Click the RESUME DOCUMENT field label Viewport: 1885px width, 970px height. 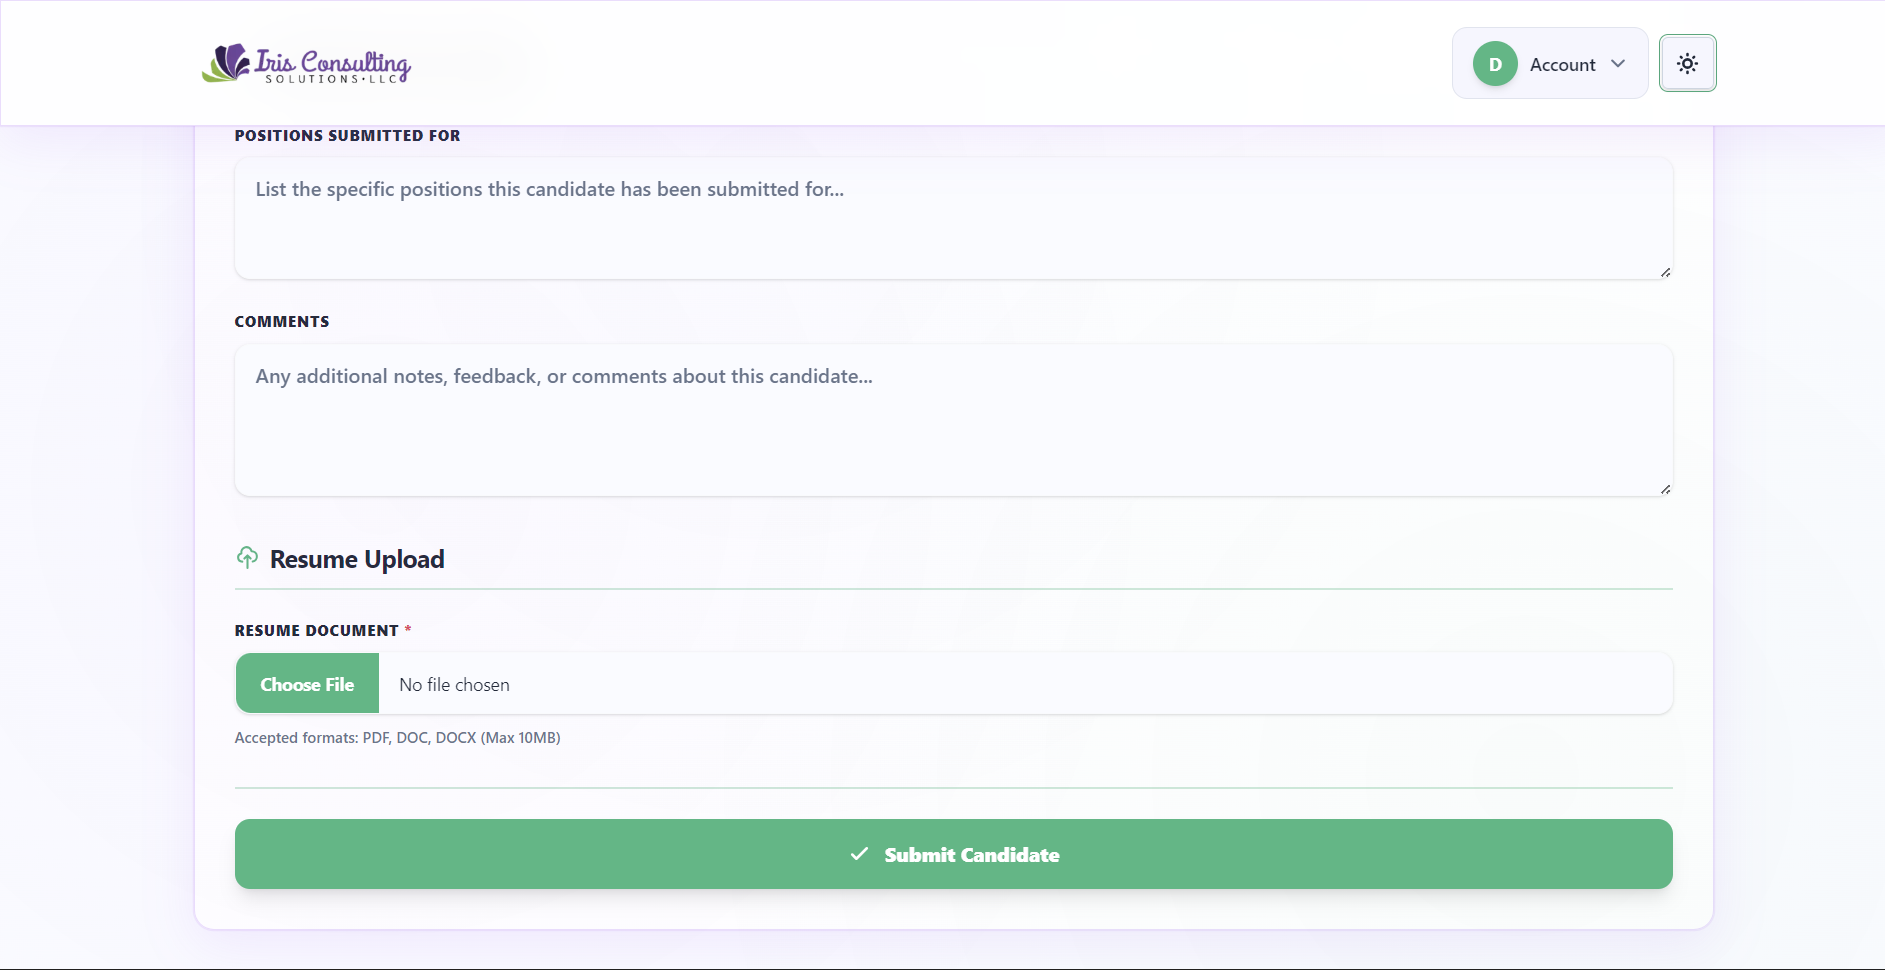[316, 631]
